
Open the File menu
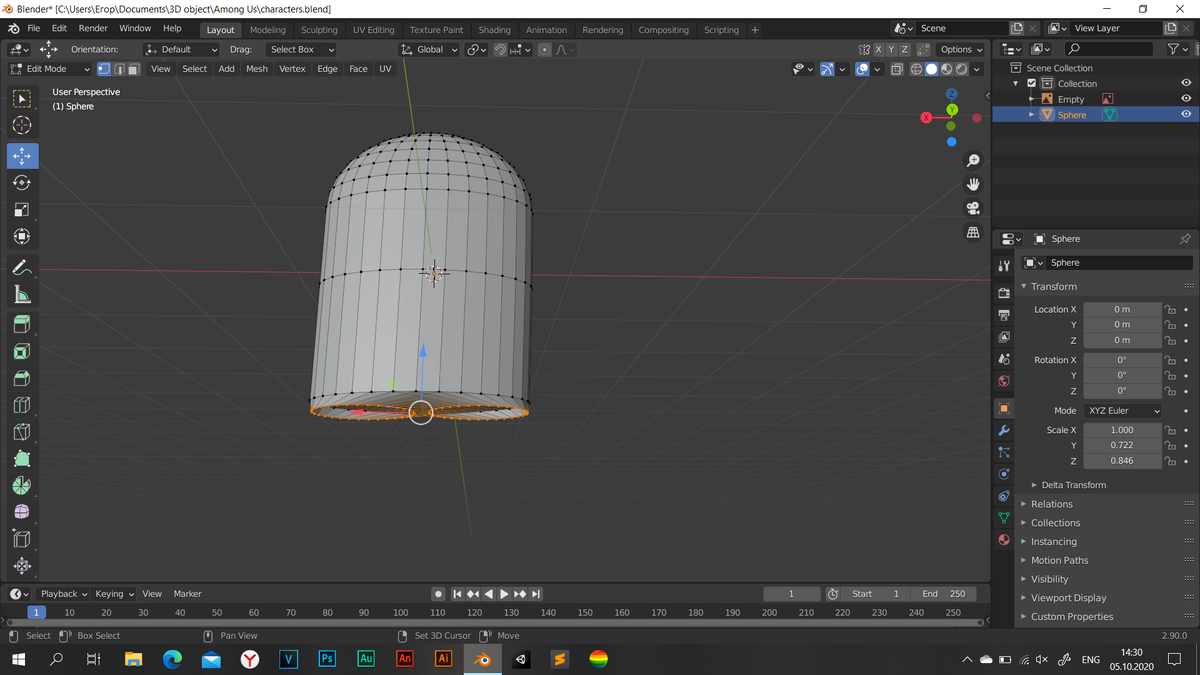(33, 28)
